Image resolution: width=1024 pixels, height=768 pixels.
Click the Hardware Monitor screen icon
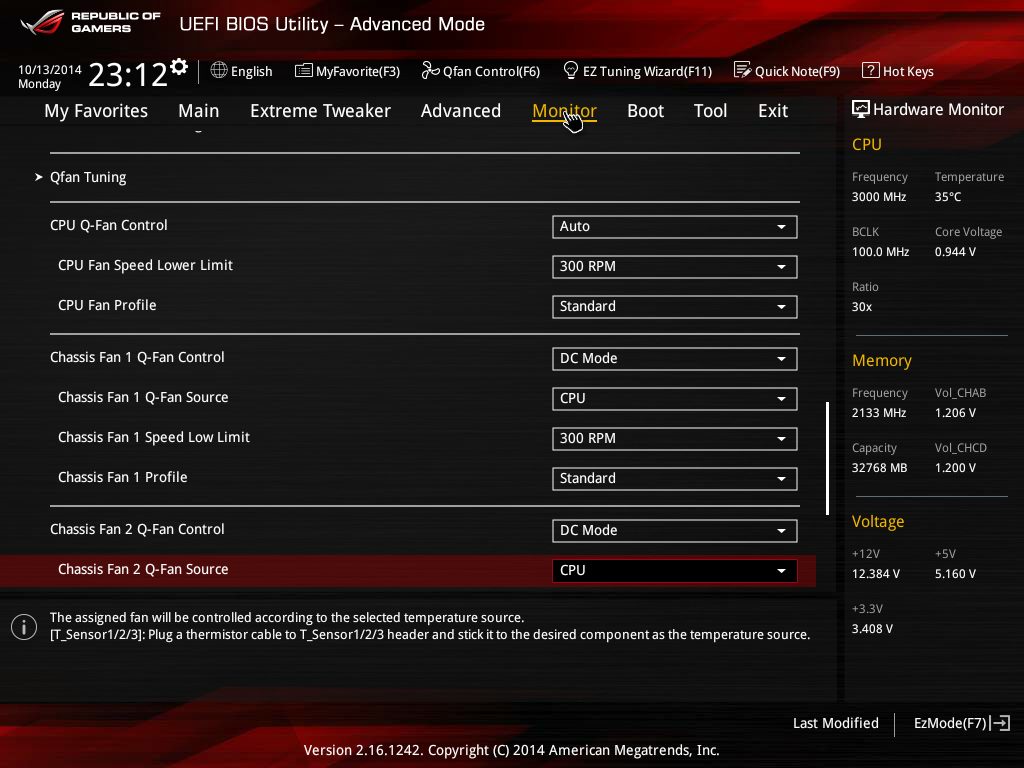861,109
